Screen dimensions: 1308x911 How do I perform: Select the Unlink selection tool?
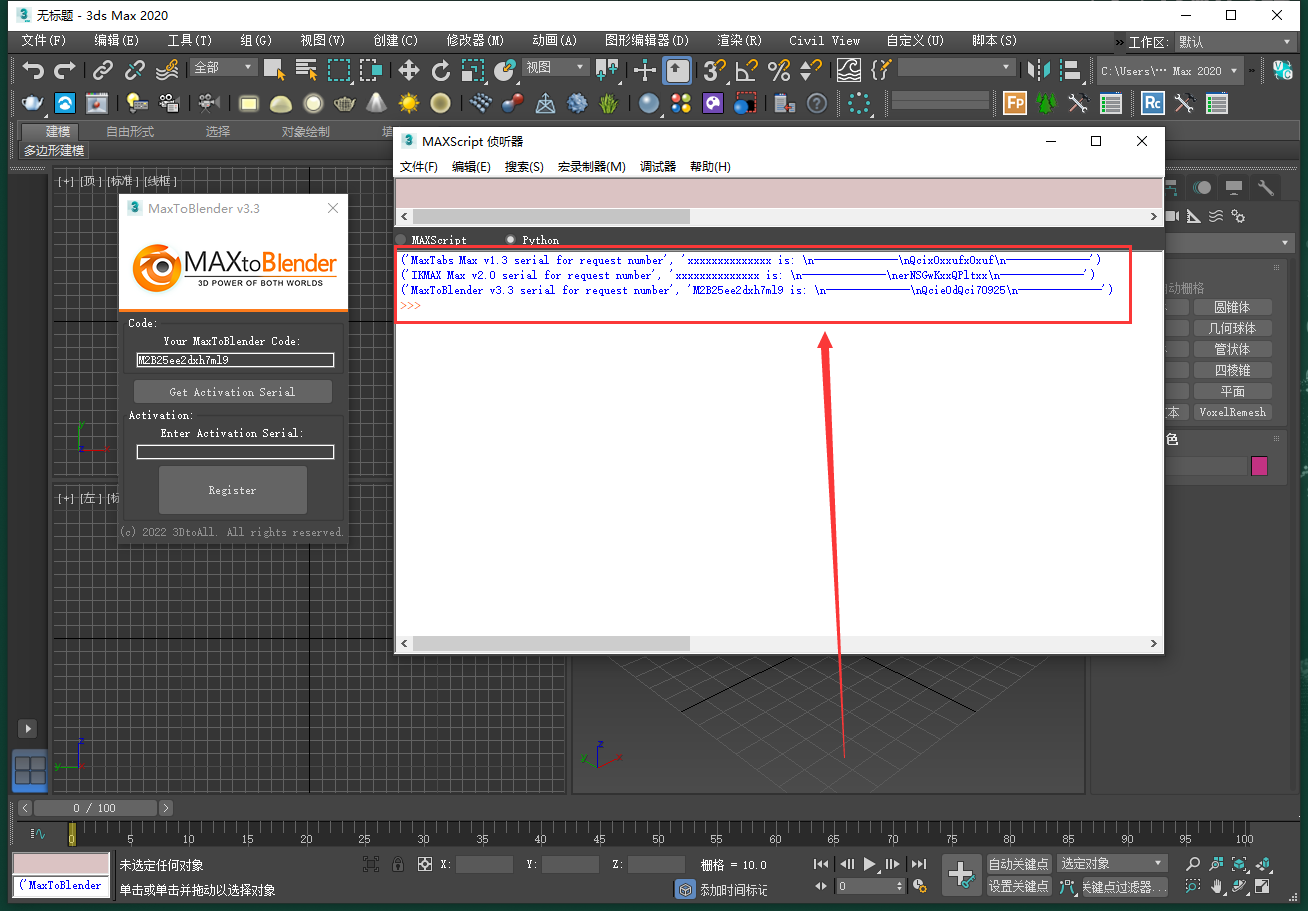(x=135, y=70)
